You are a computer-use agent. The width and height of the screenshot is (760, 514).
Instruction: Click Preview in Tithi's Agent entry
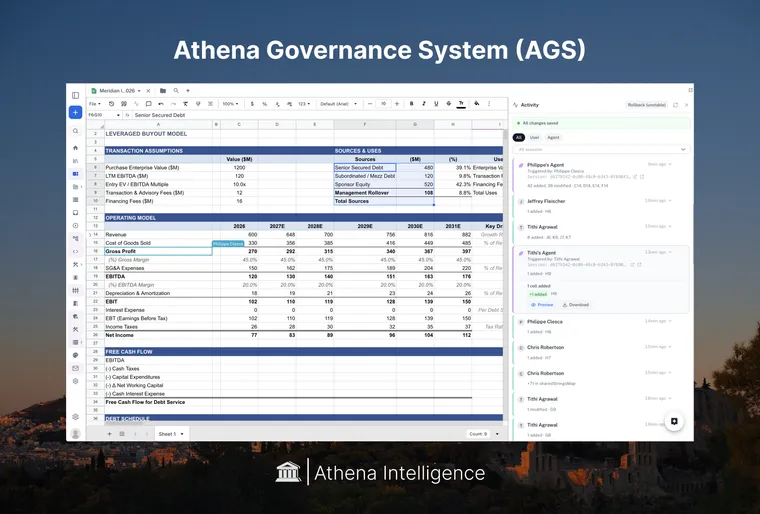click(x=542, y=305)
